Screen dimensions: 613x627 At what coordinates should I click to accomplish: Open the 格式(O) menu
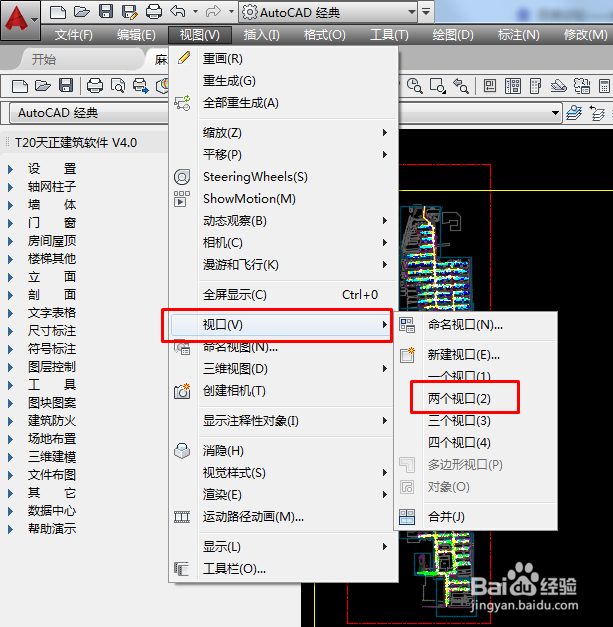click(x=324, y=35)
